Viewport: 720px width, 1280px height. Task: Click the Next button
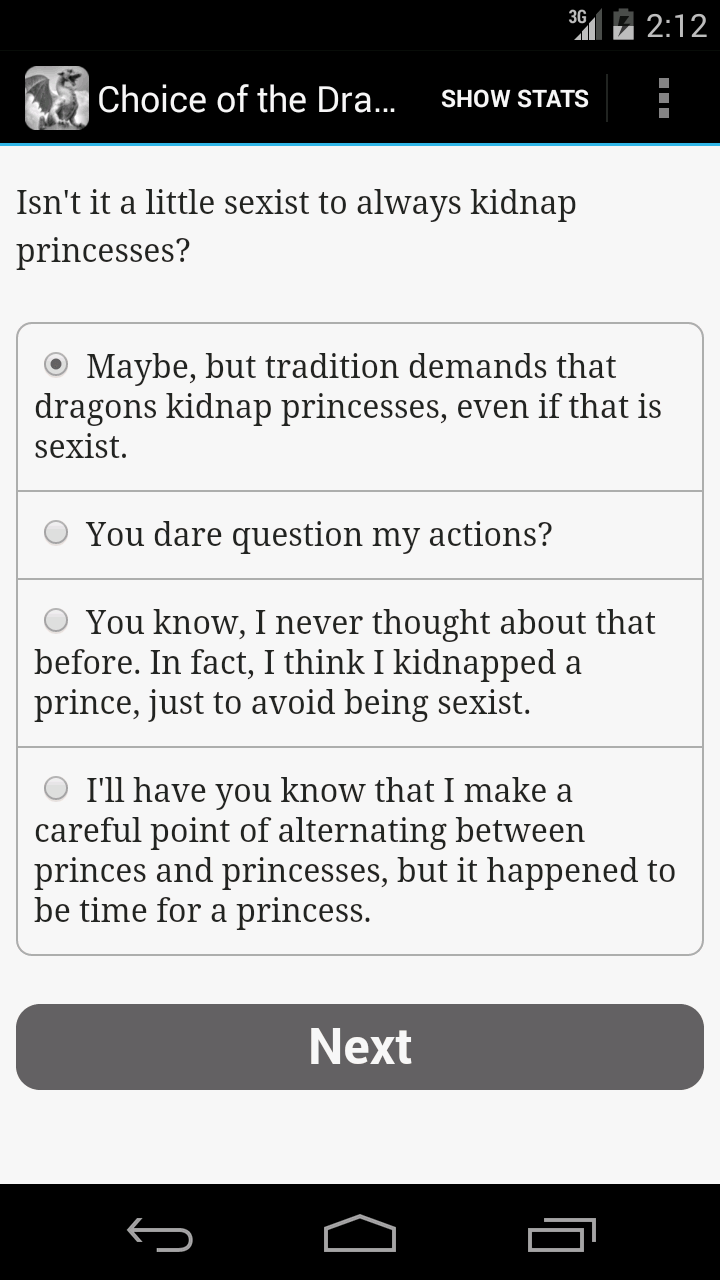360,1047
